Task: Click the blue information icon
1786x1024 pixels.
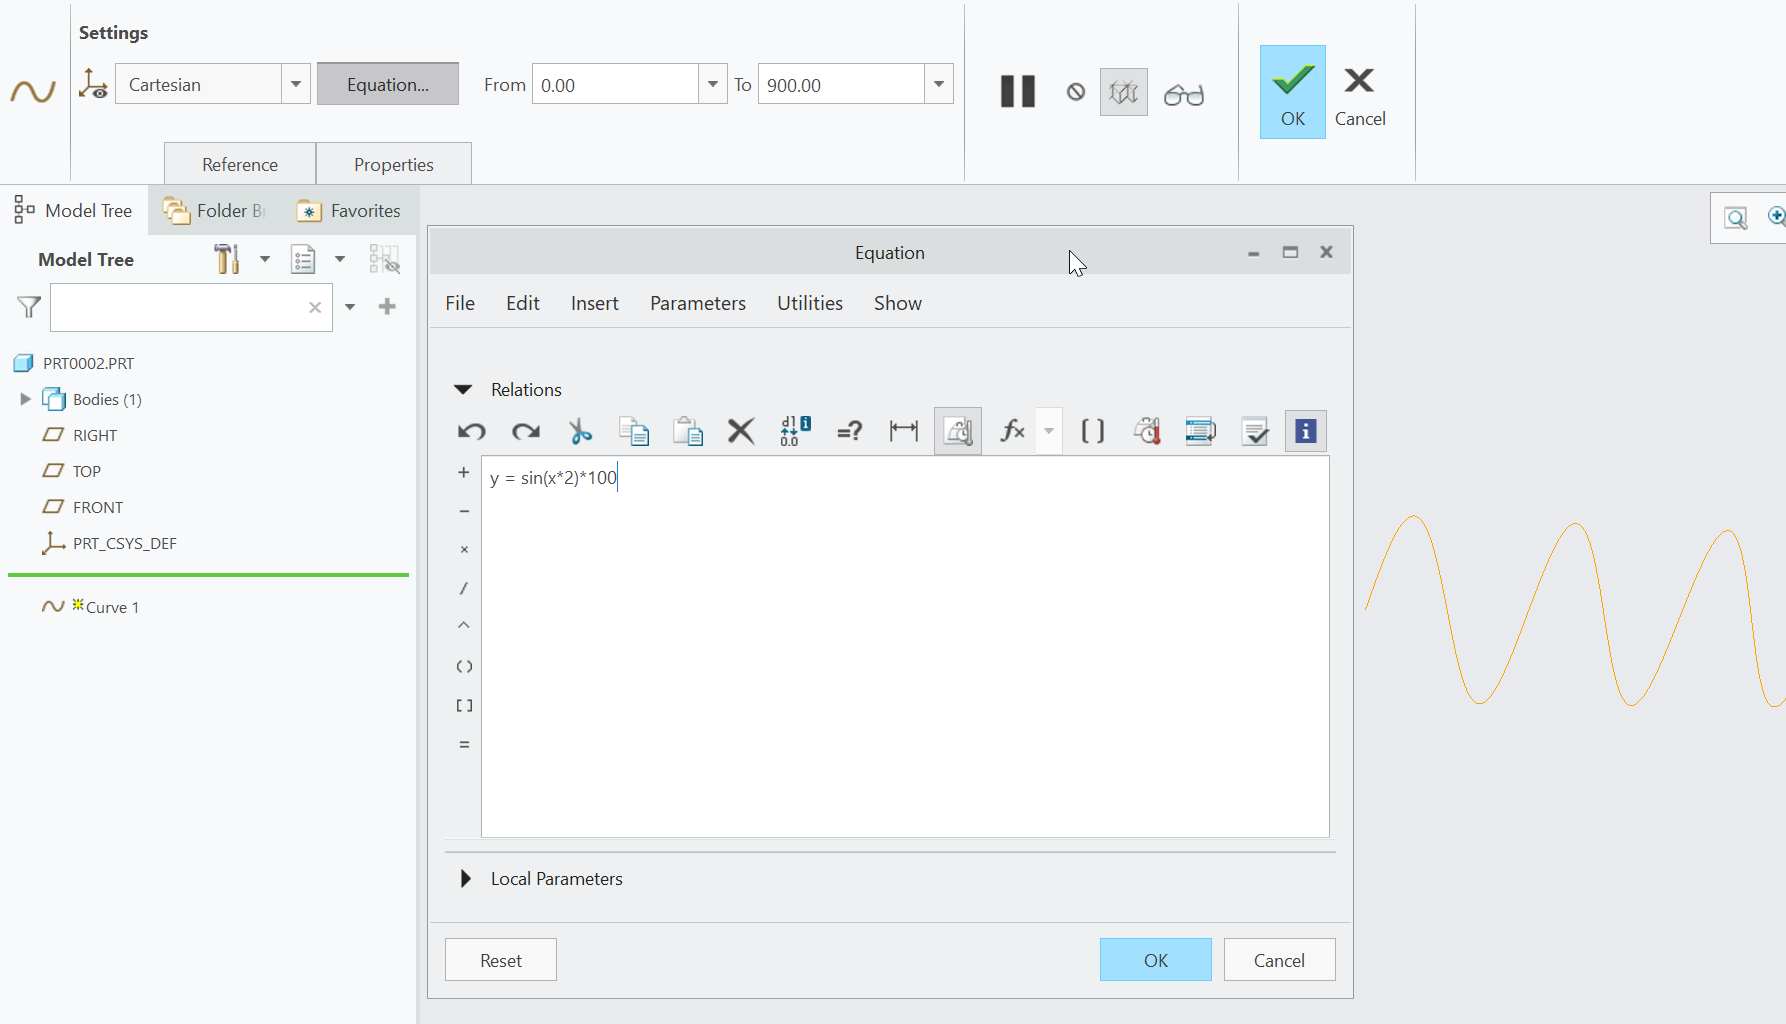Action: point(1305,431)
